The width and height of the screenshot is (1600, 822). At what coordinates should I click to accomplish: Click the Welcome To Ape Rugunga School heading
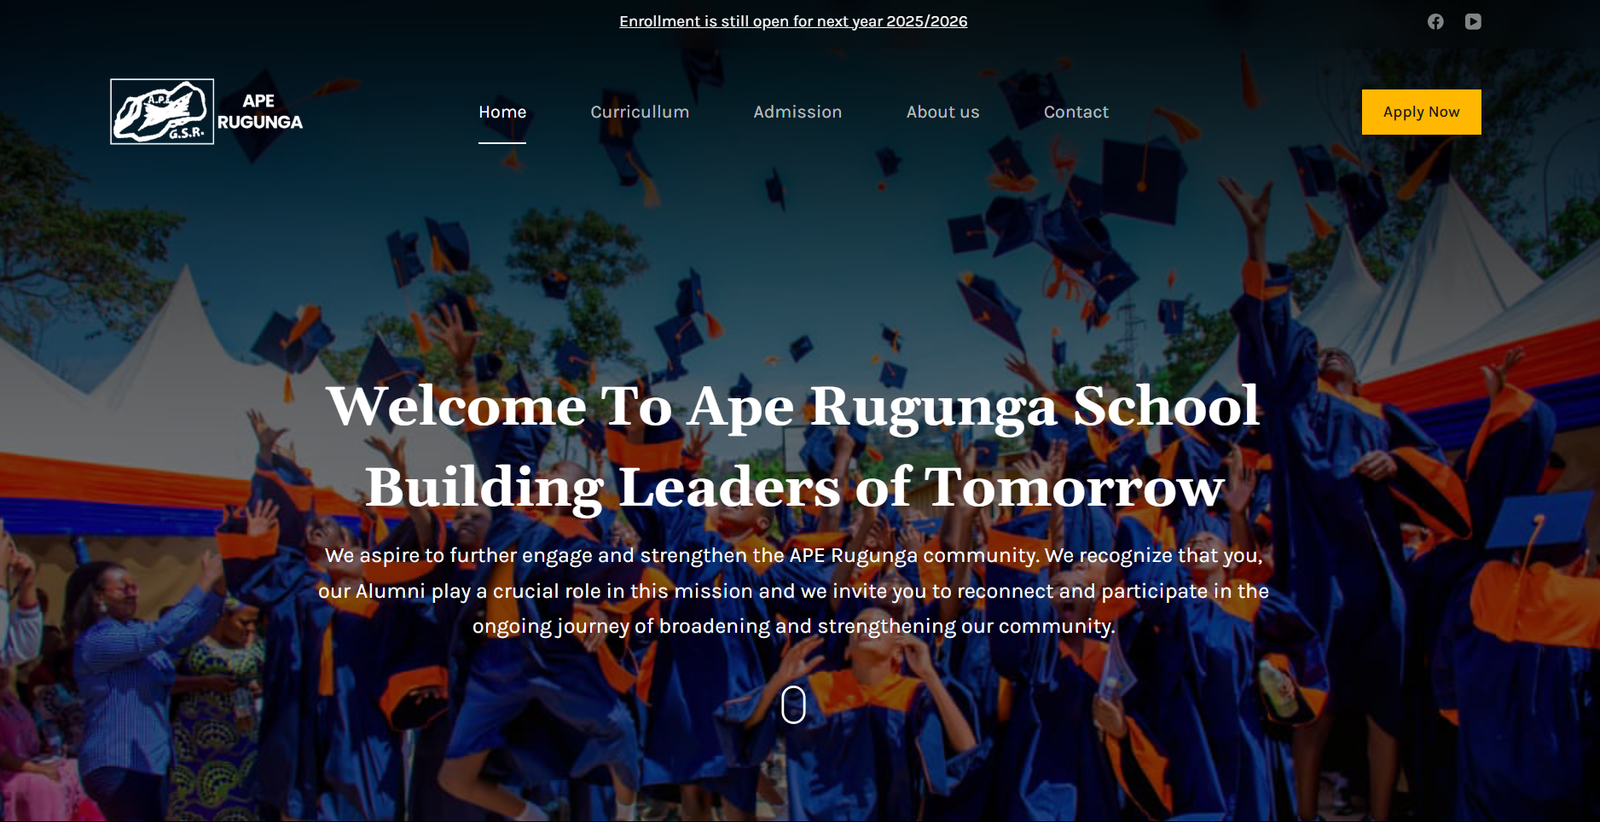793,406
